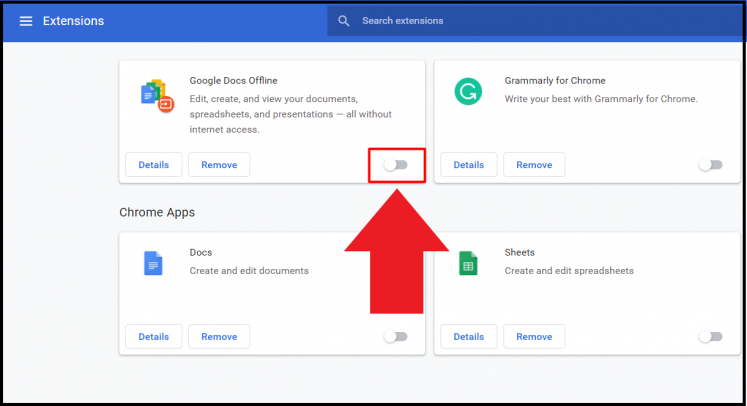Image resolution: width=747 pixels, height=406 pixels.
Task: Click the green Sheets app icon
Action: click(x=466, y=263)
